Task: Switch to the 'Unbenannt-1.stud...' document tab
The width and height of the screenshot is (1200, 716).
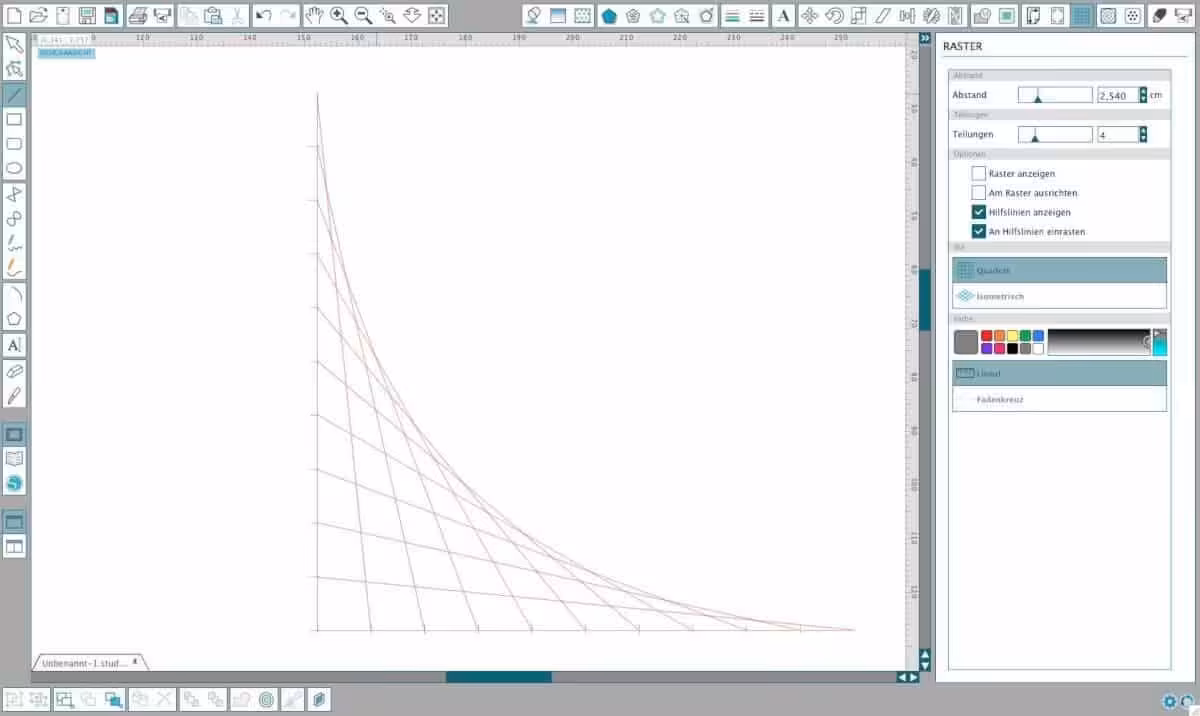Action: (x=85, y=662)
